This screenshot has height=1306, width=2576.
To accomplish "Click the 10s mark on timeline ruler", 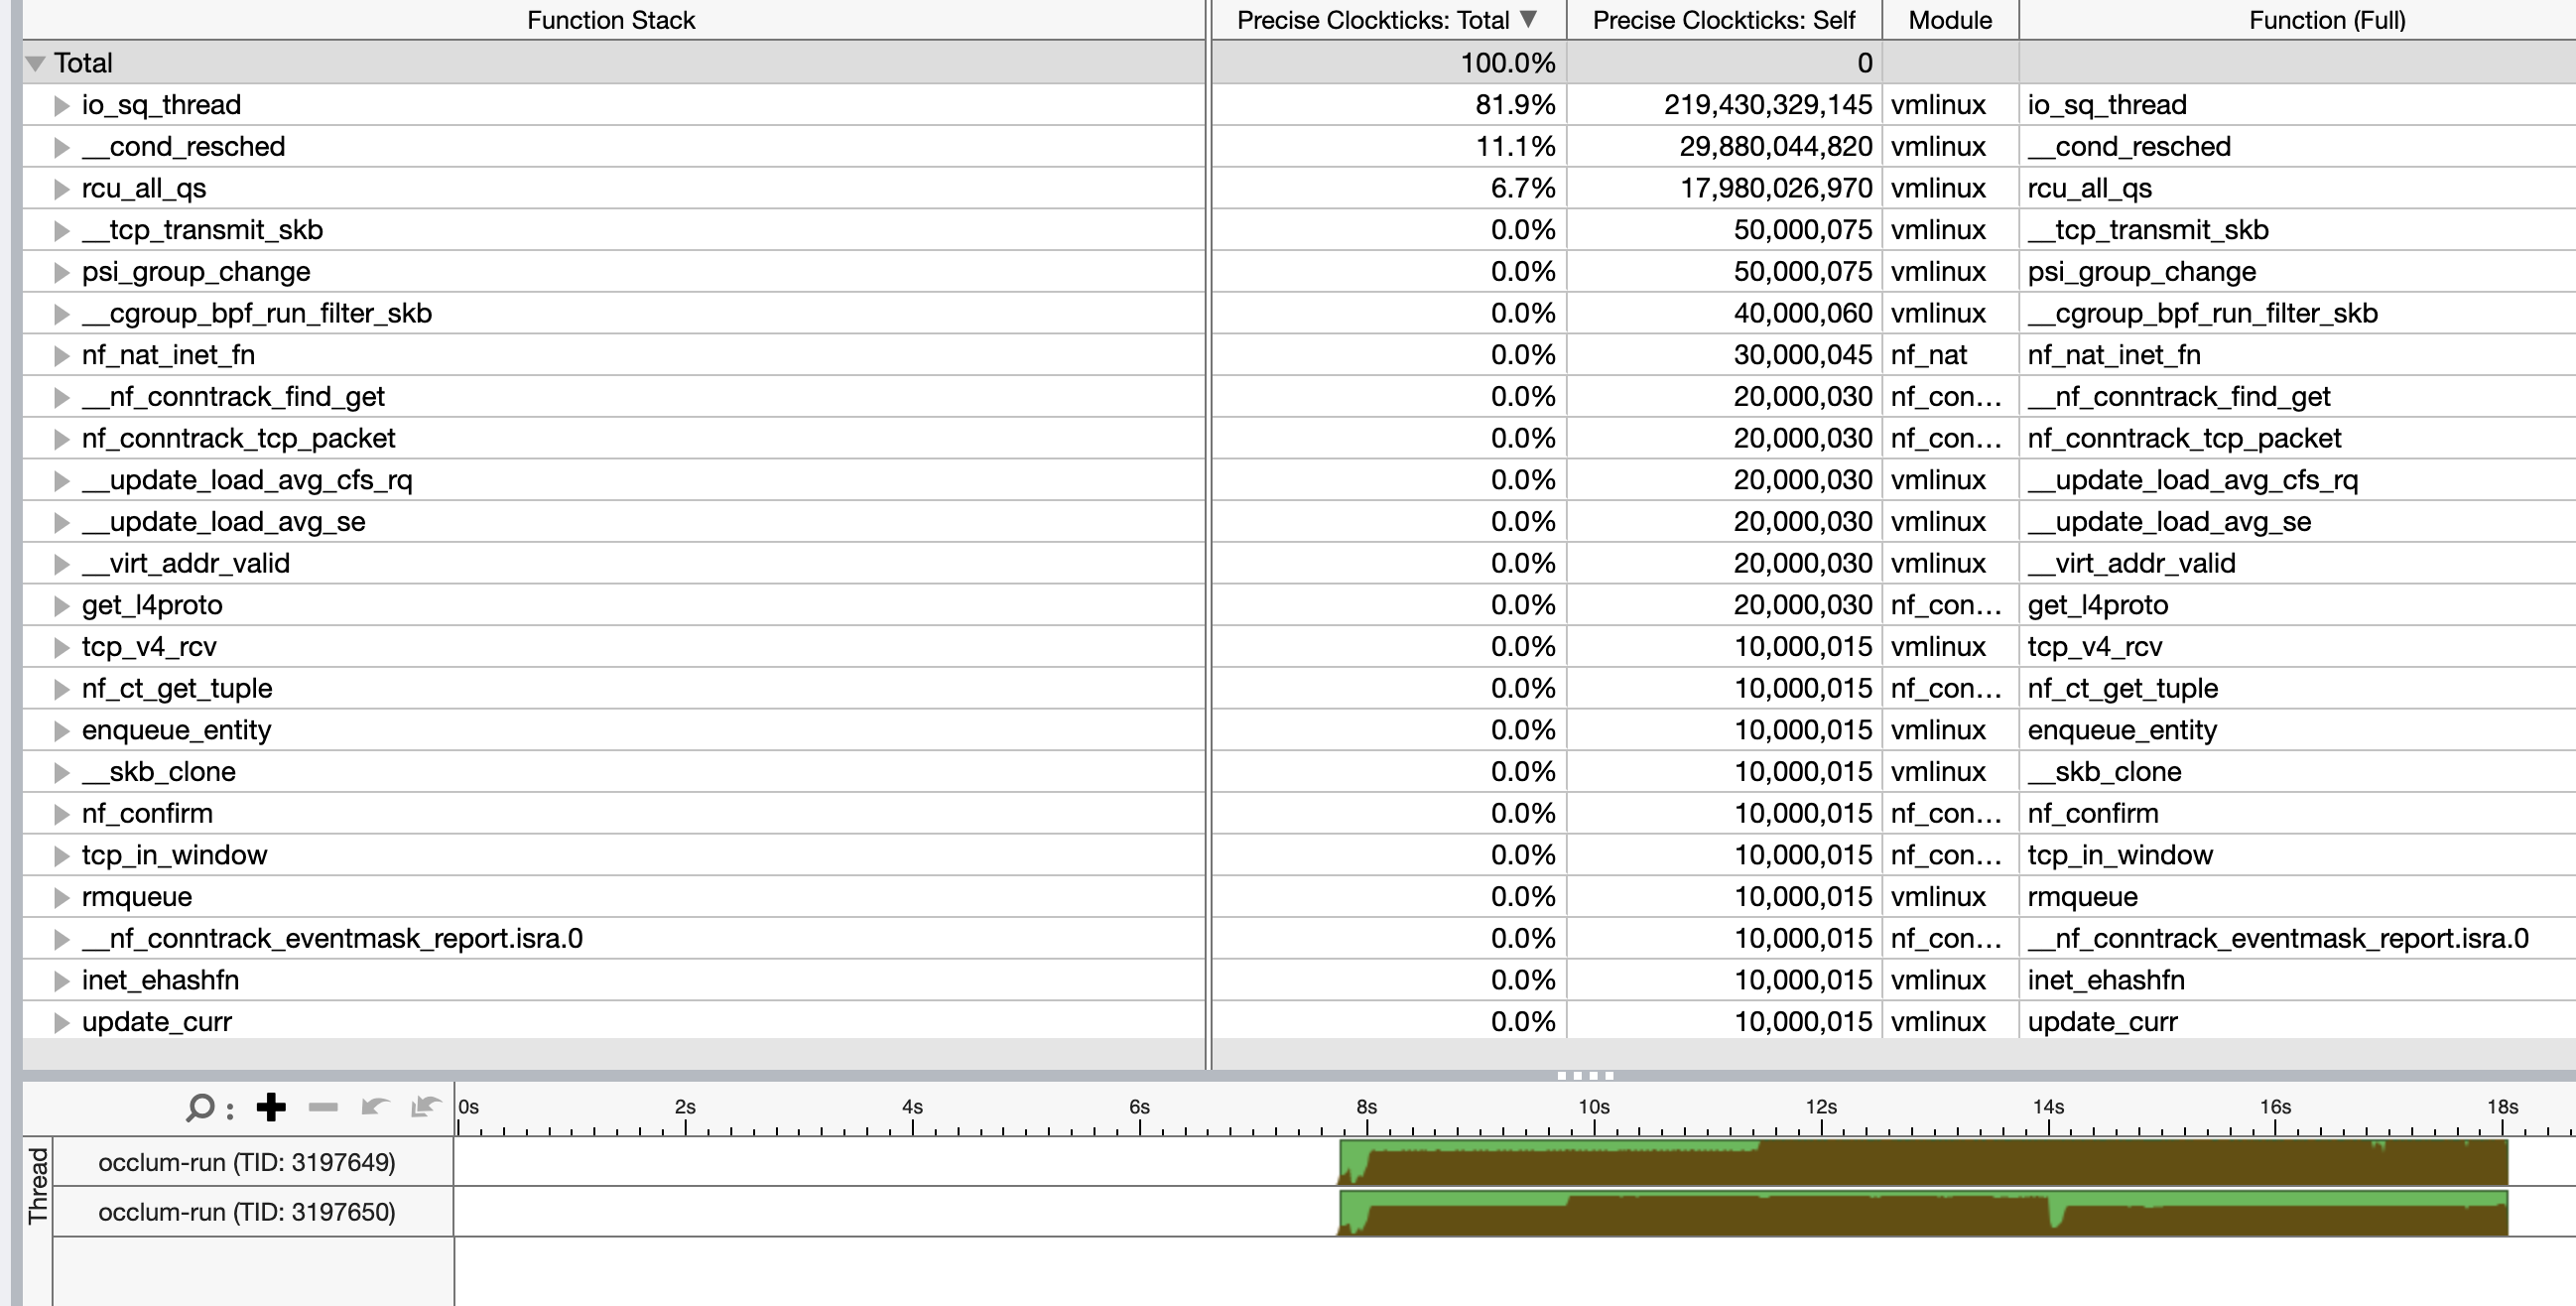I will click(1594, 1107).
